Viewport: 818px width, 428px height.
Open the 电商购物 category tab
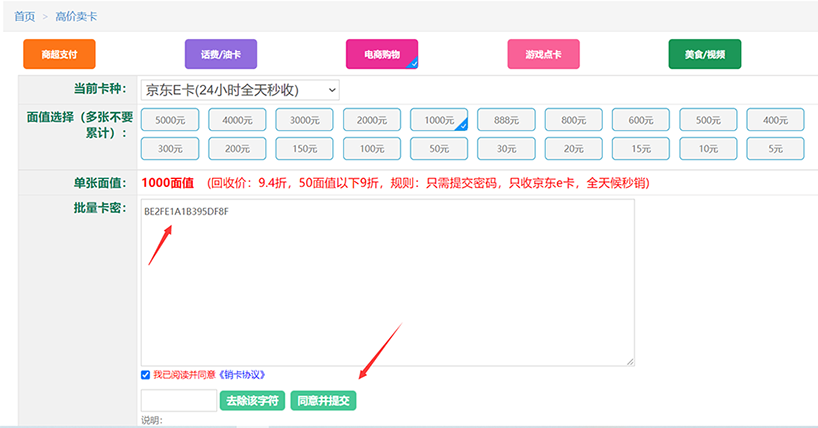(x=382, y=54)
